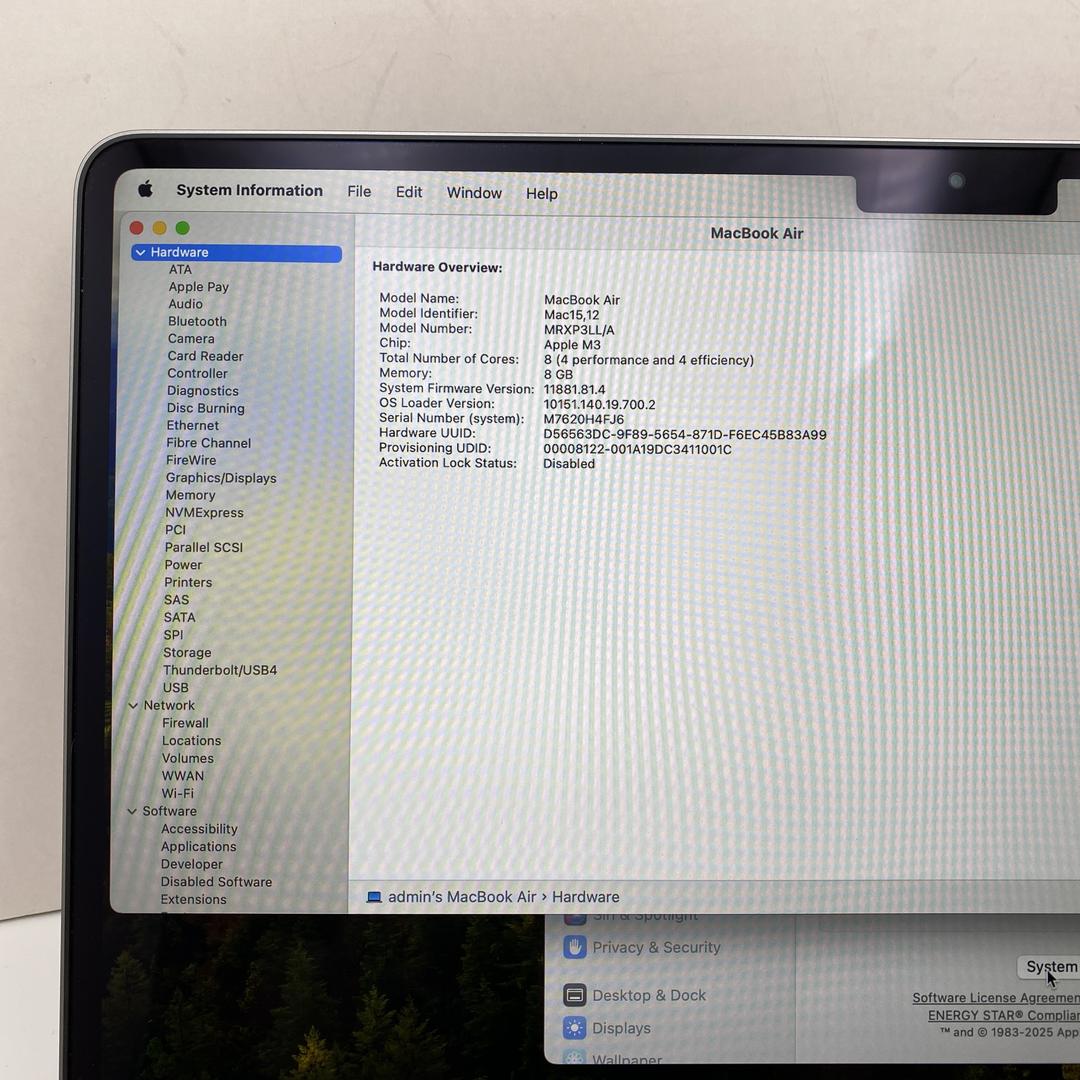Select SPI in the sidebar

tap(173, 635)
